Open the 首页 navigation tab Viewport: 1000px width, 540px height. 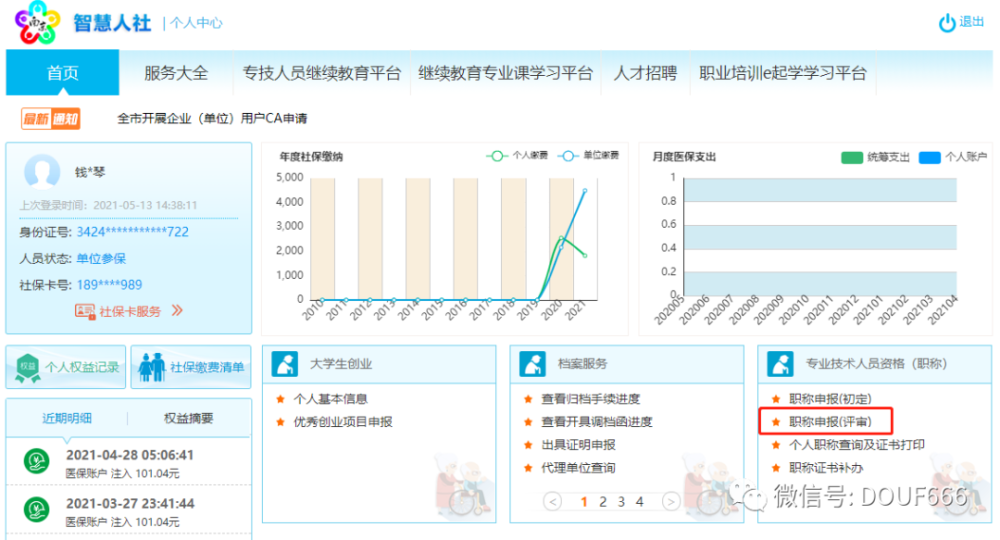tap(62, 73)
